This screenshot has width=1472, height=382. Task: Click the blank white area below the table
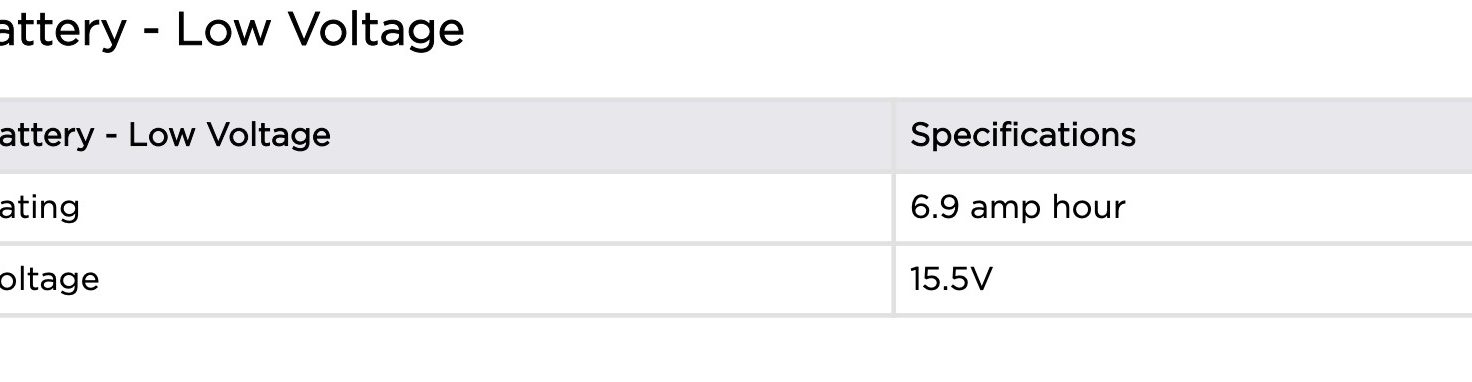coord(736,350)
